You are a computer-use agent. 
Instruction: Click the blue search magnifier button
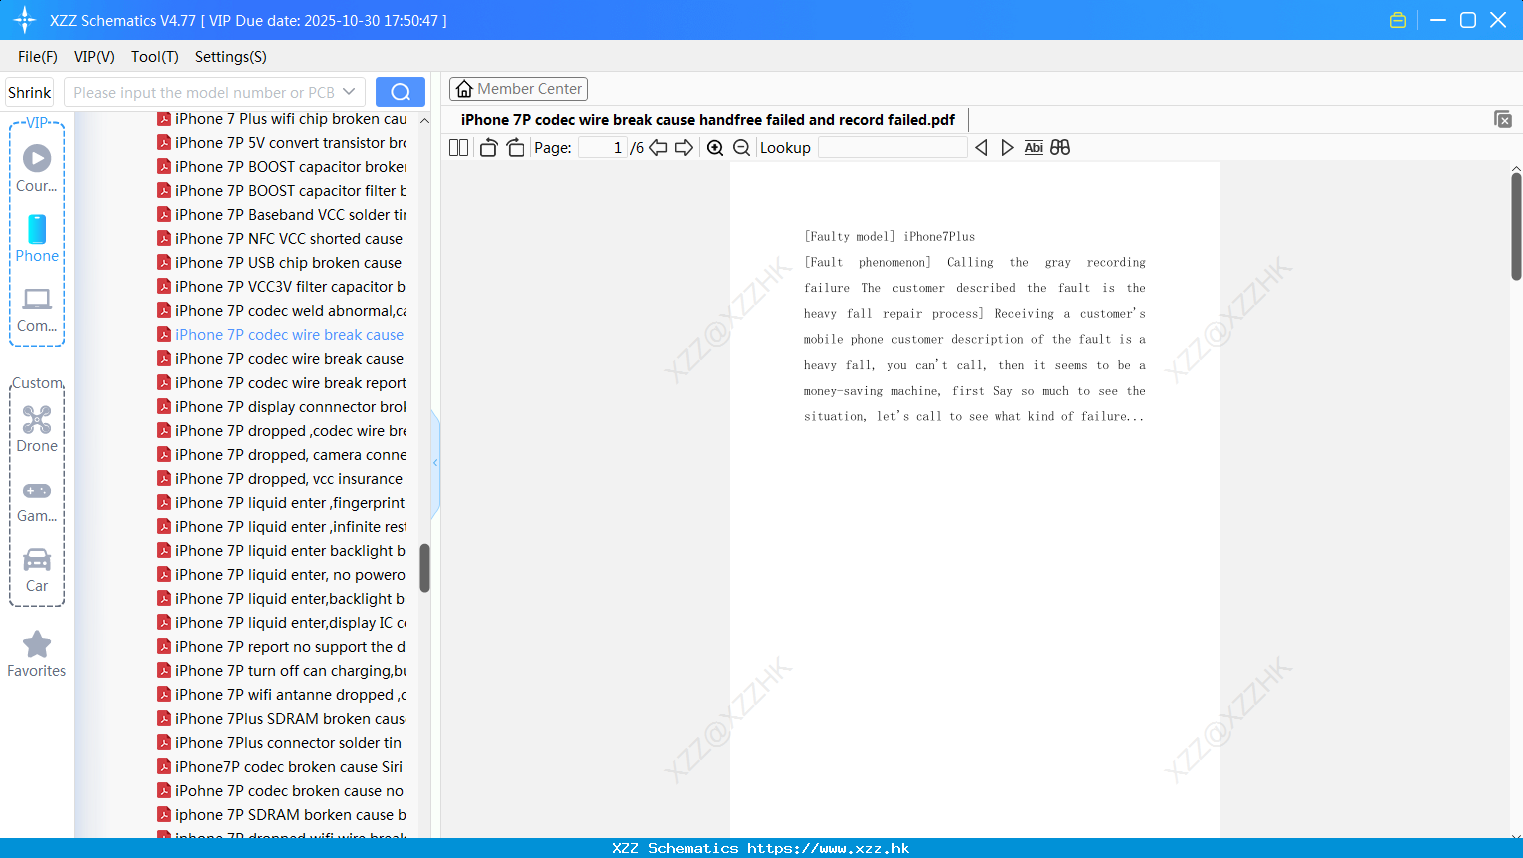[x=400, y=92]
